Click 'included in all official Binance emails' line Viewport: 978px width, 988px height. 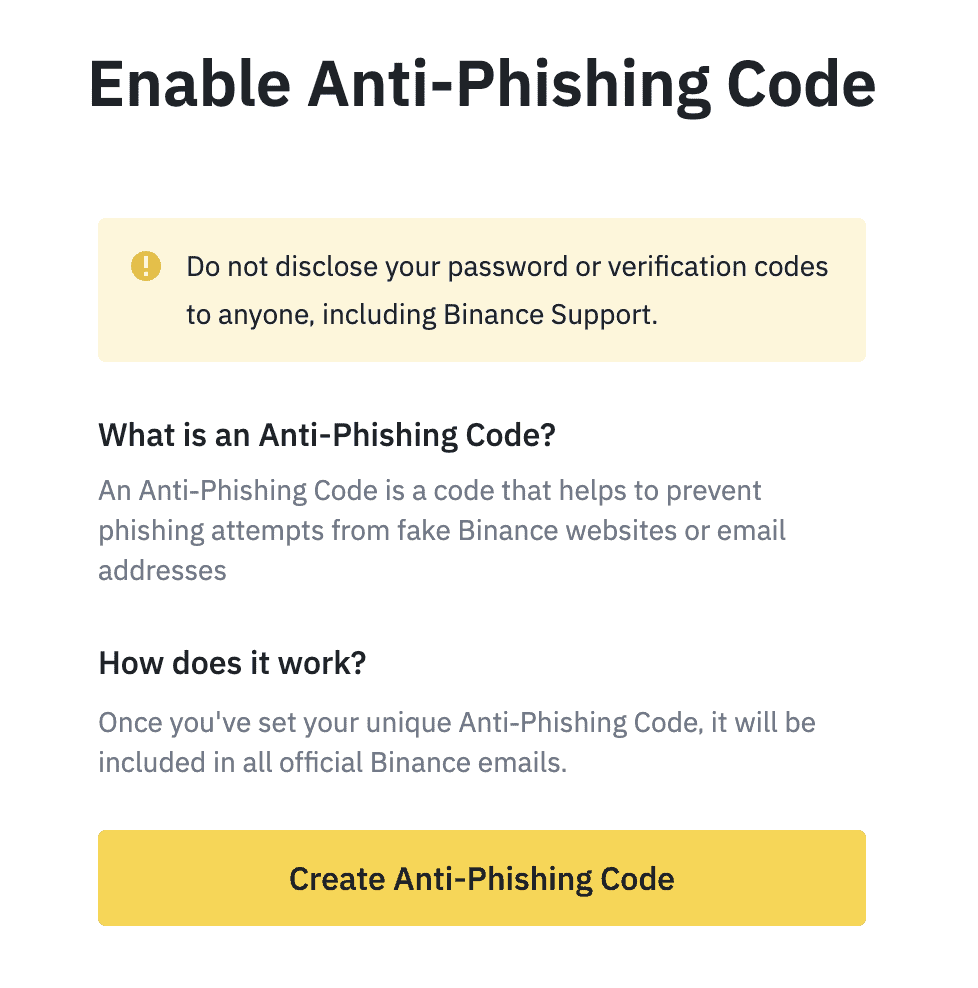(x=333, y=762)
